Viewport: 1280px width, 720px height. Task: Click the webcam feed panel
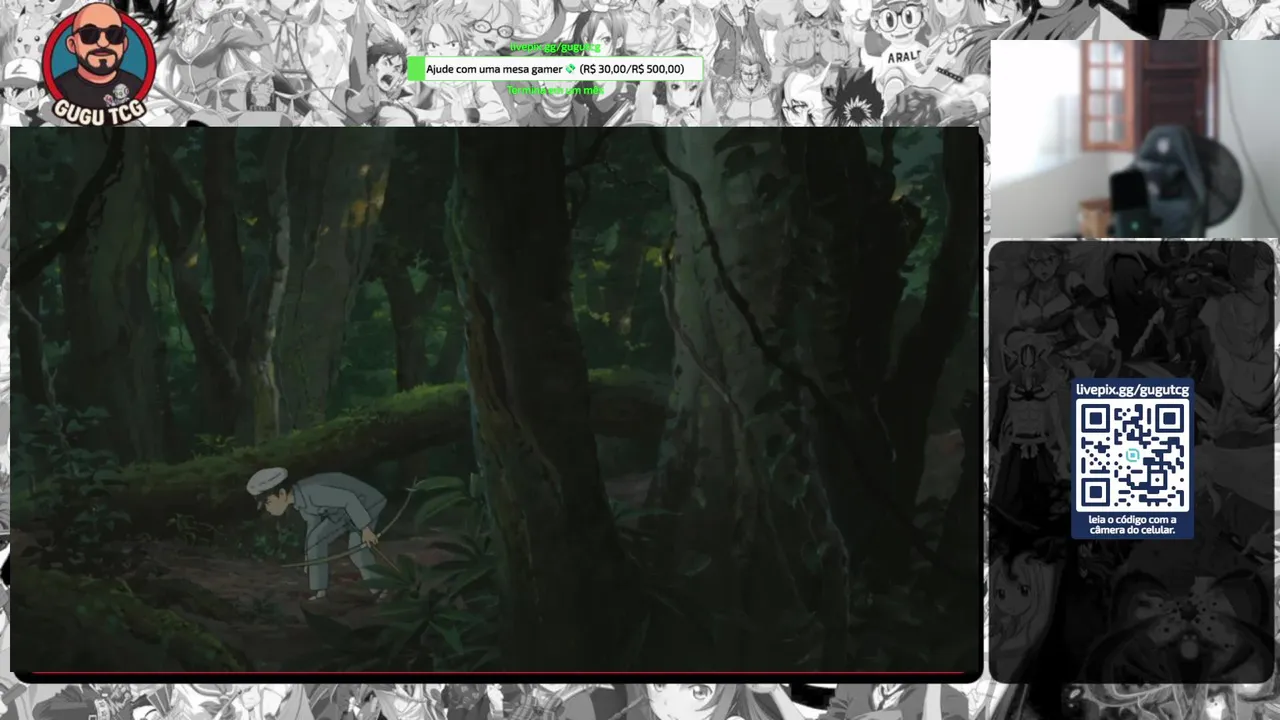coord(1135,139)
